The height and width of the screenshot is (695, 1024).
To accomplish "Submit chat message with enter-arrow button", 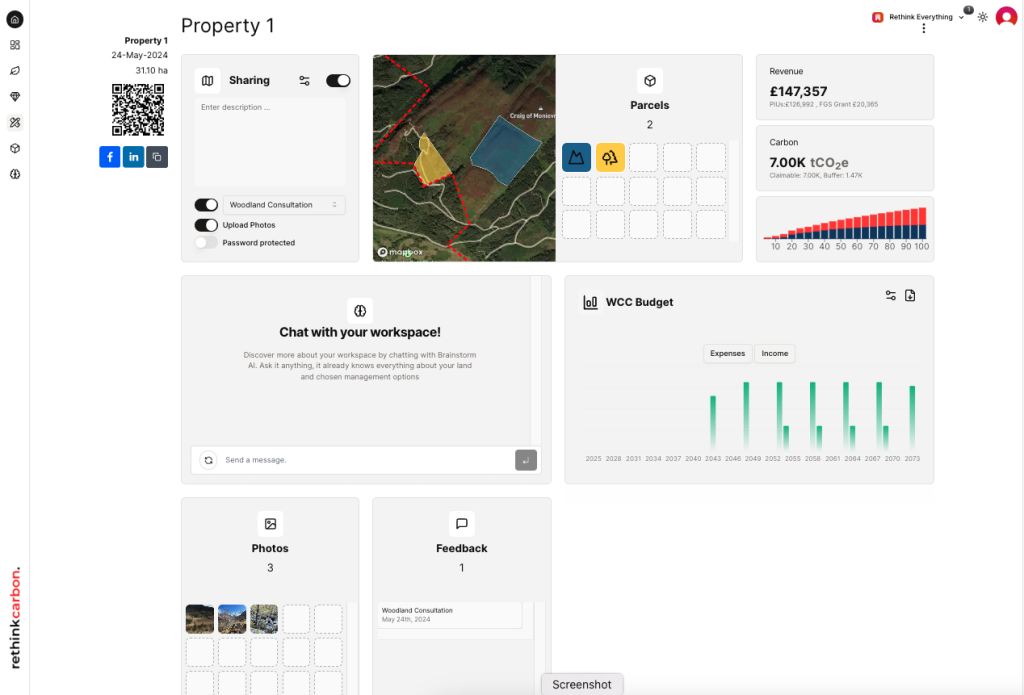I will [526, 460].
